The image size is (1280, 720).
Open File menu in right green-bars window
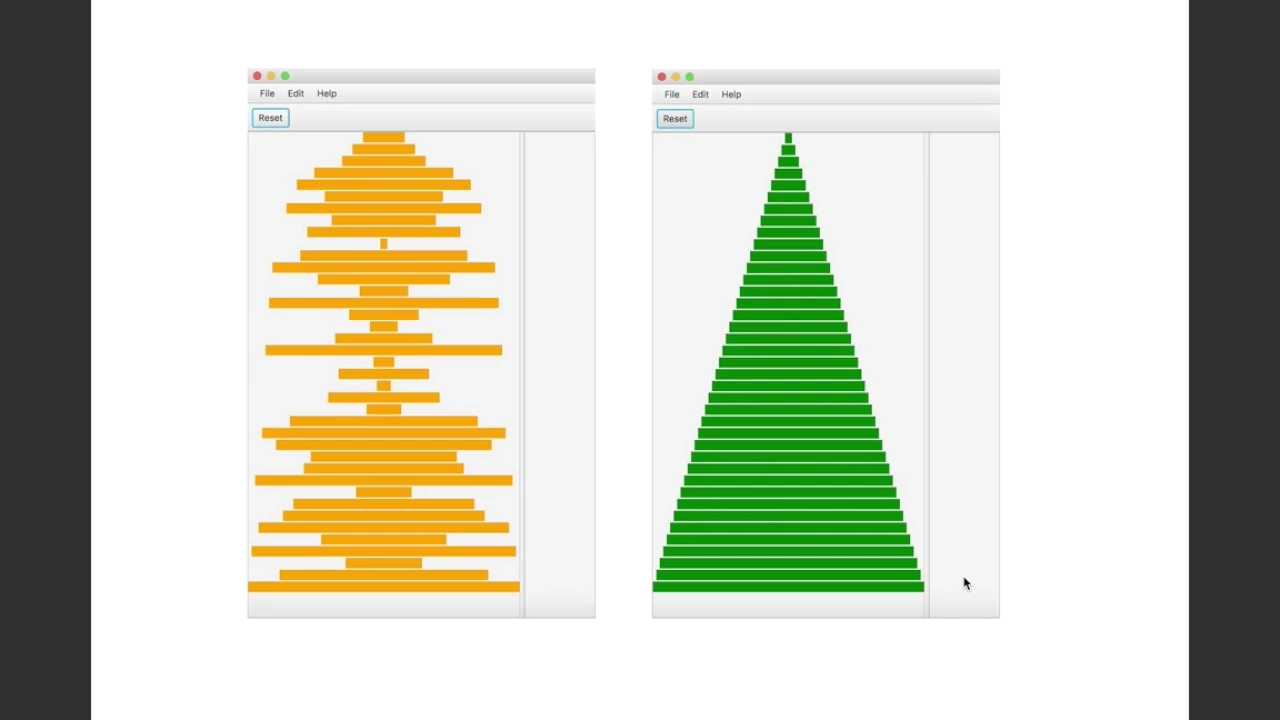[x=672, y=94]
